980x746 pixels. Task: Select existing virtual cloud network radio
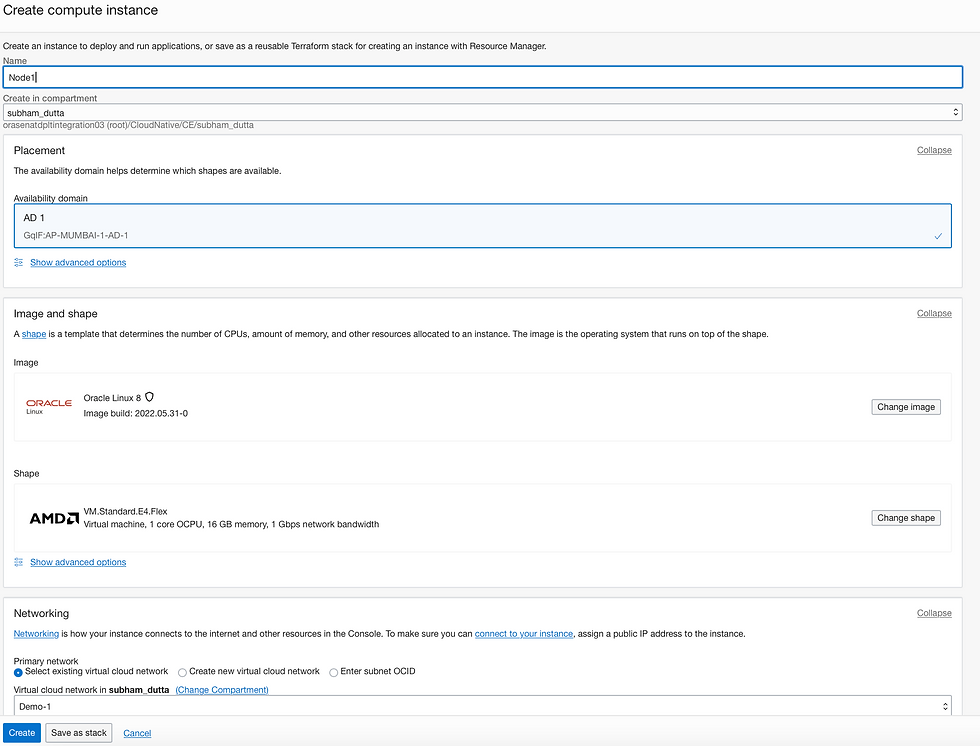tap(19, 672)
